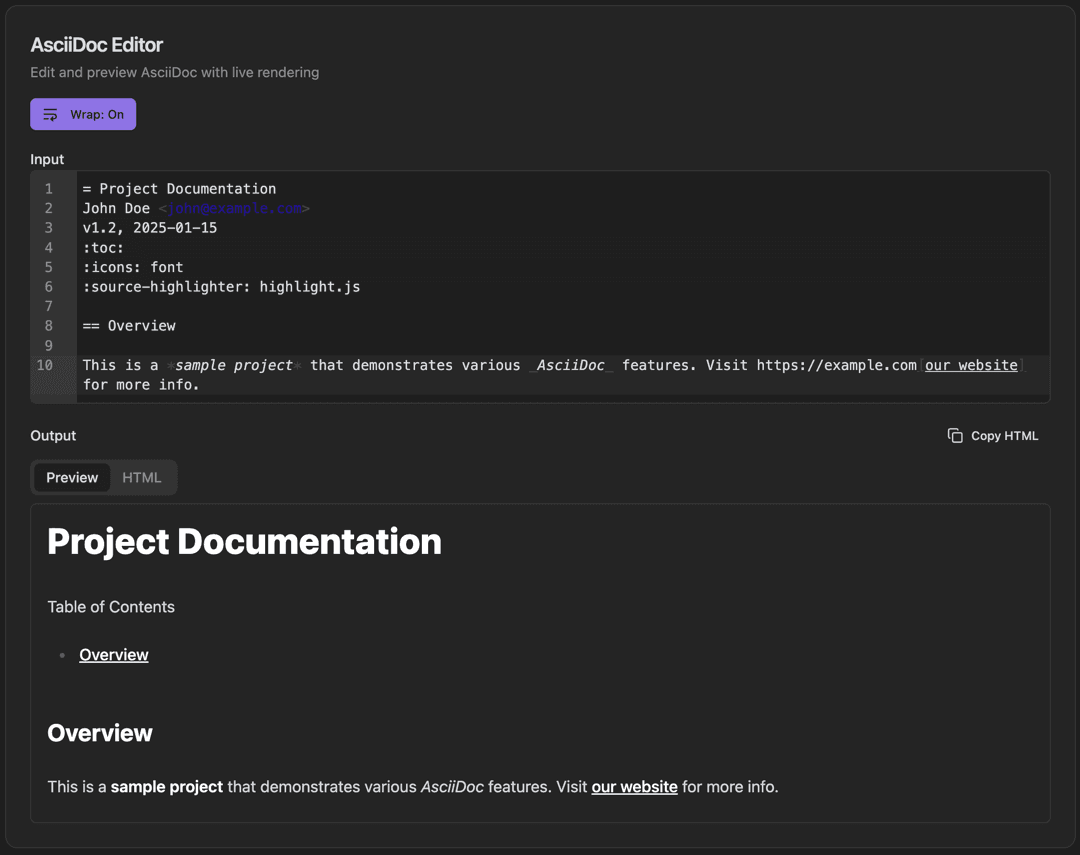Click the ':source-highlighter: highlight.js' line

pos(221,286)
